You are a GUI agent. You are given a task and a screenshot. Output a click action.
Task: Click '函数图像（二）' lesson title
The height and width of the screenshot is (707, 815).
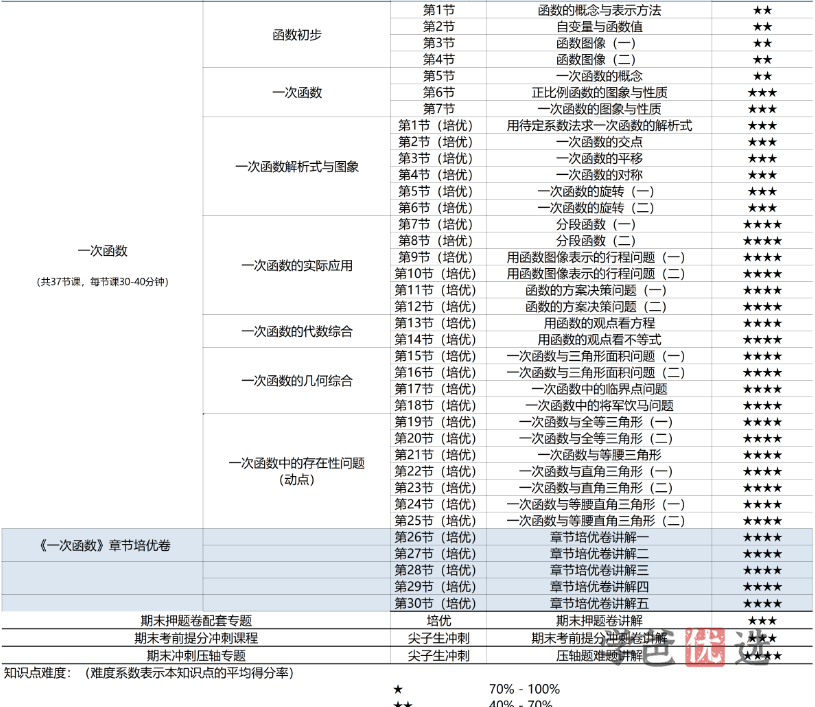tap(599, 60)
